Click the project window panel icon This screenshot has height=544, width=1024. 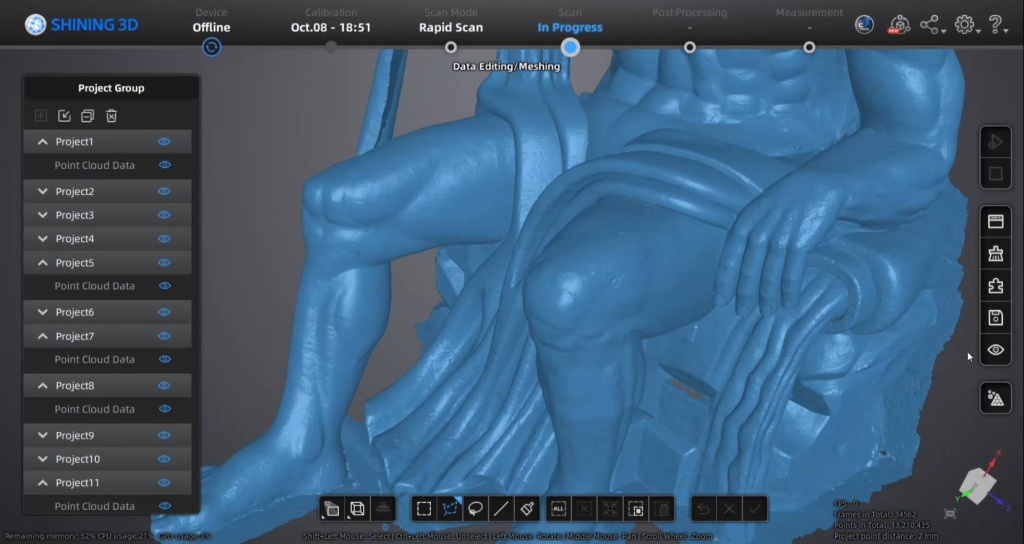[x=995, y=221]
